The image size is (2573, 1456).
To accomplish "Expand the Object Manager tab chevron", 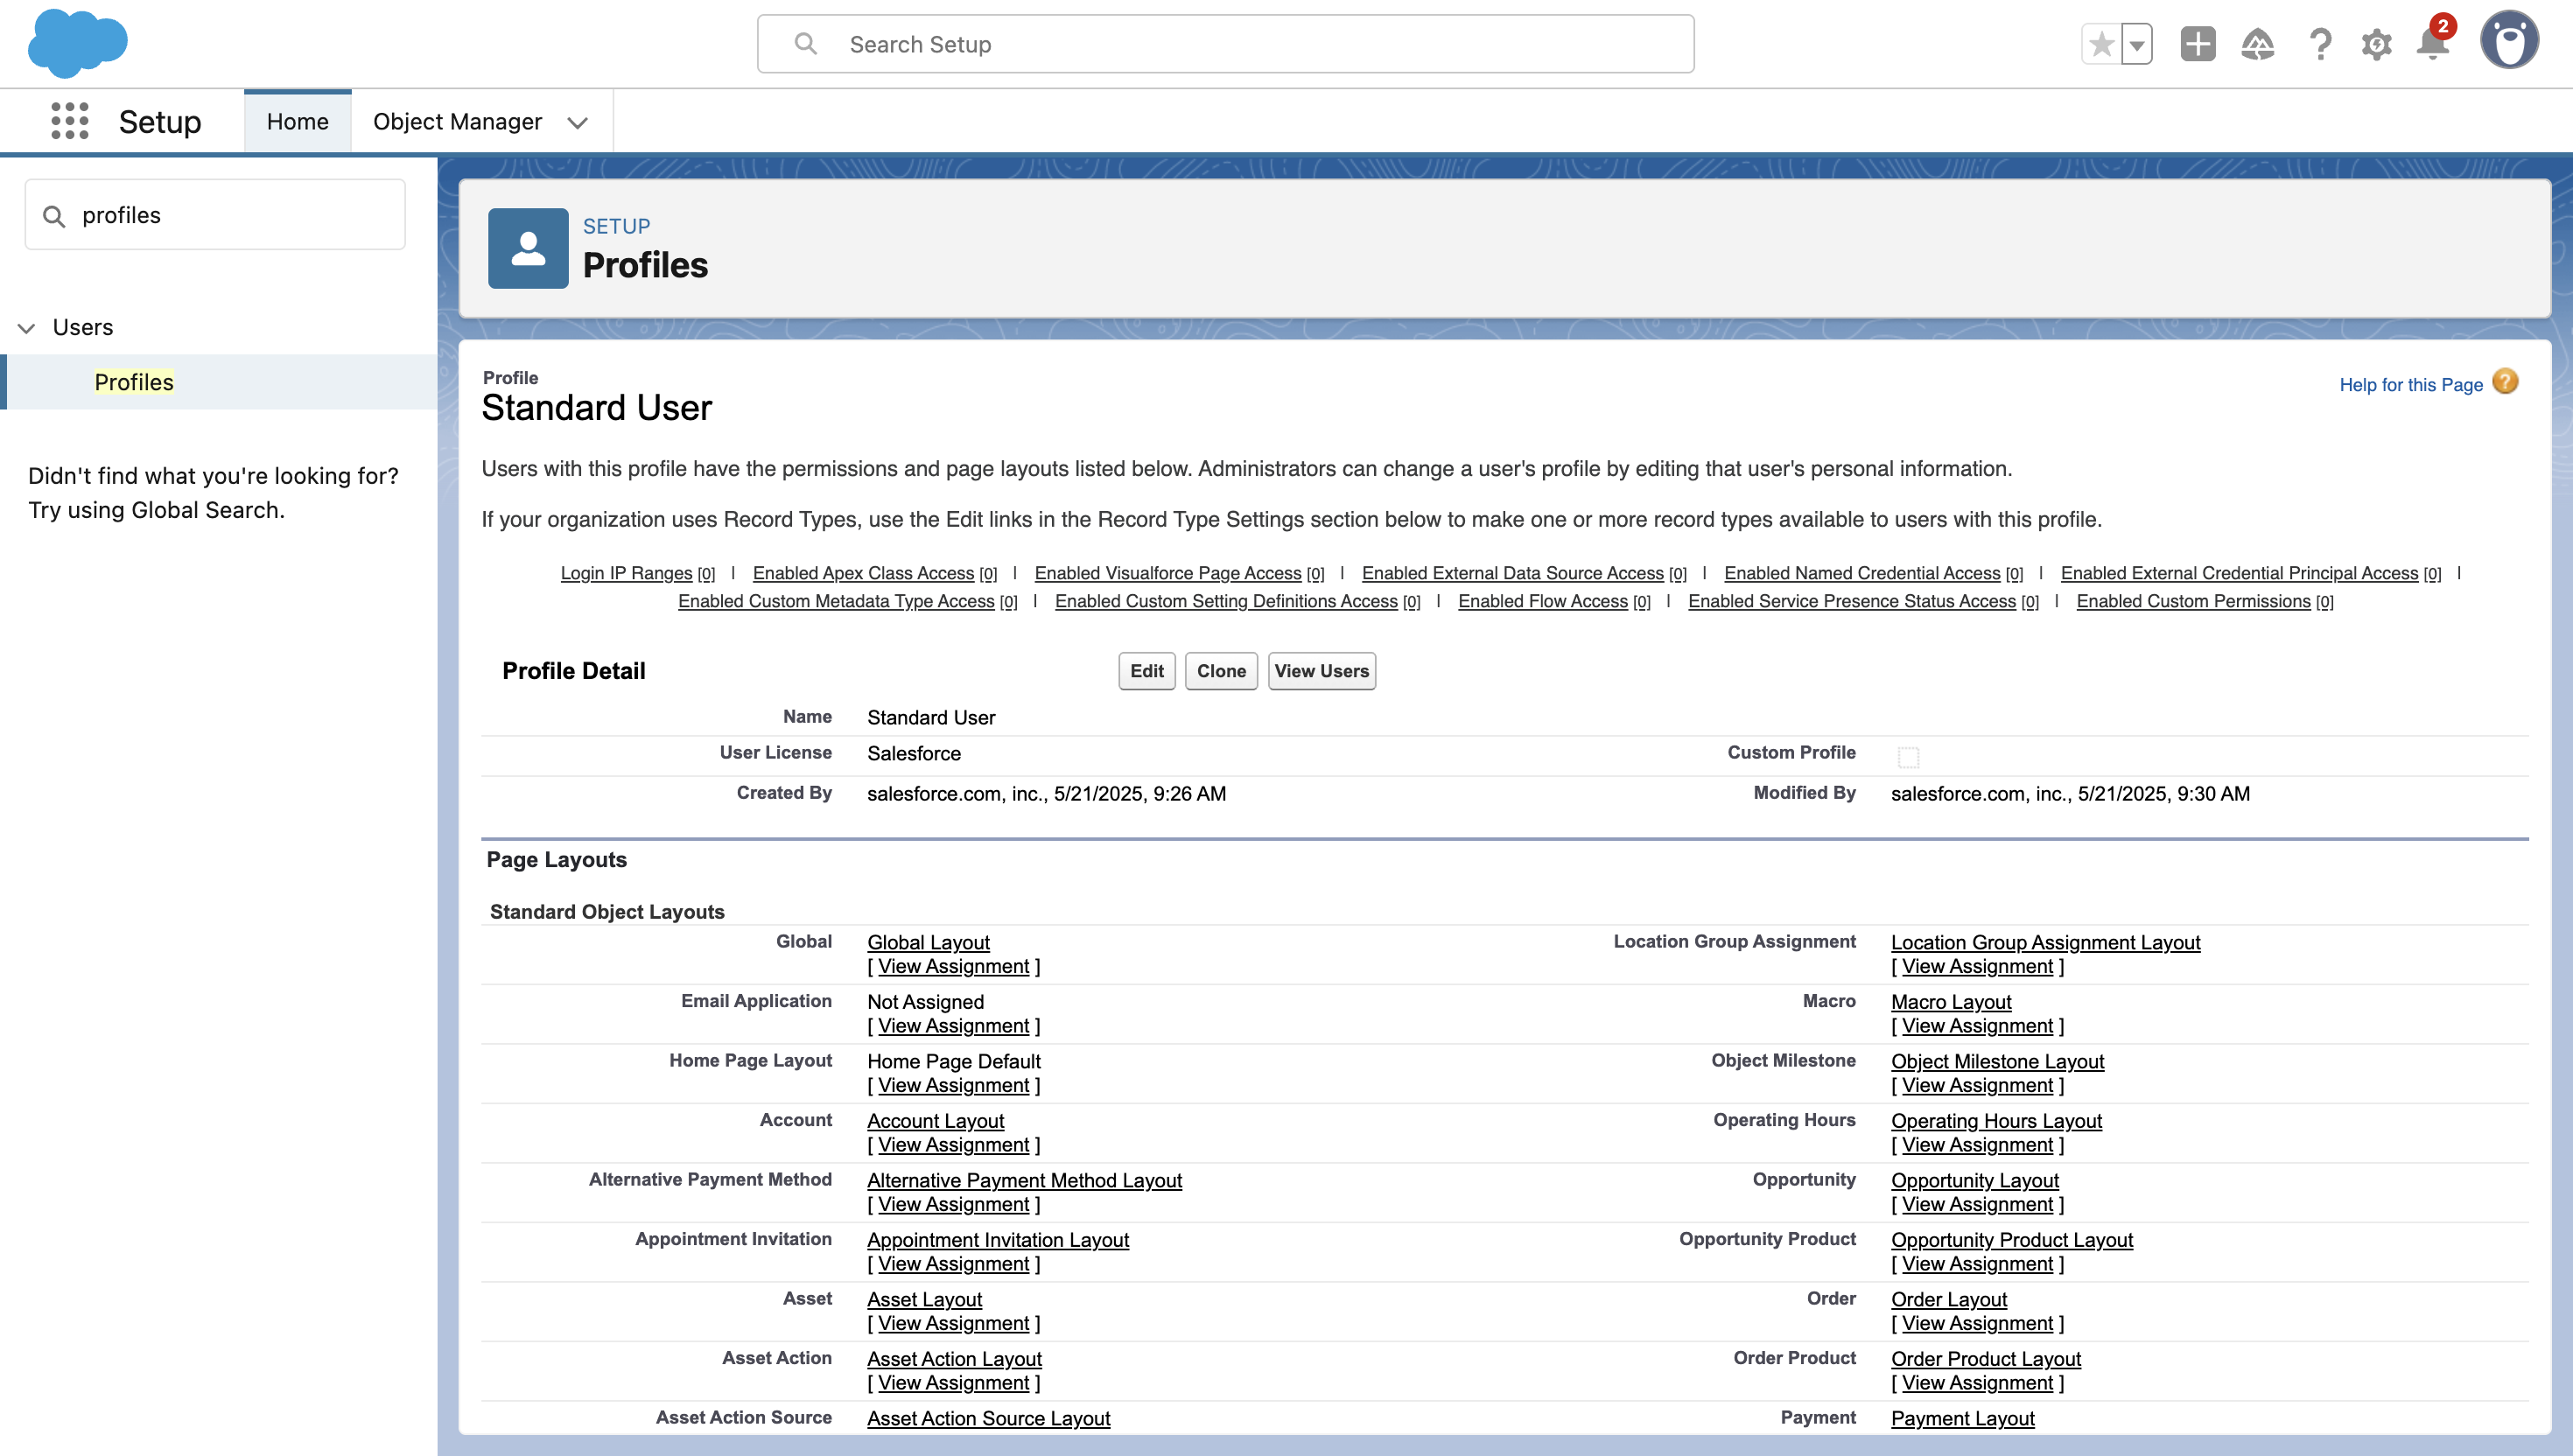I will click(577, 122).
